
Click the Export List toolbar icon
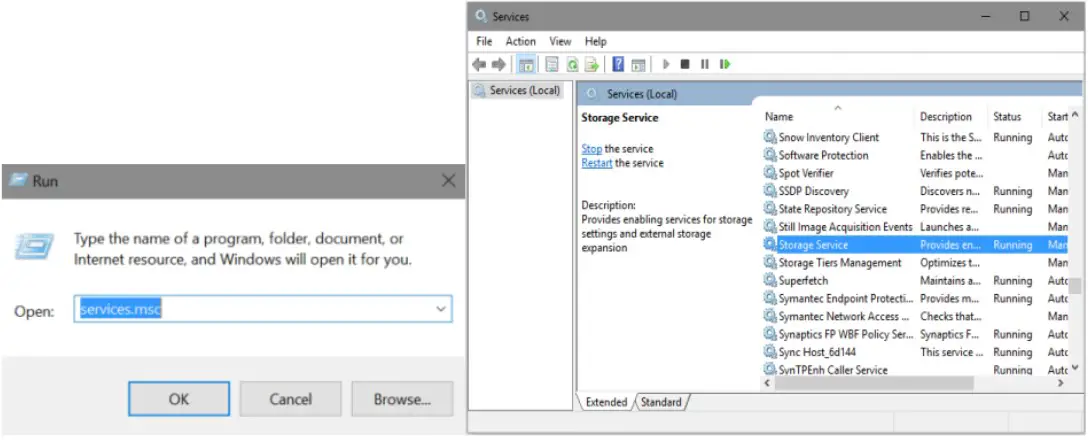(591, 65)
